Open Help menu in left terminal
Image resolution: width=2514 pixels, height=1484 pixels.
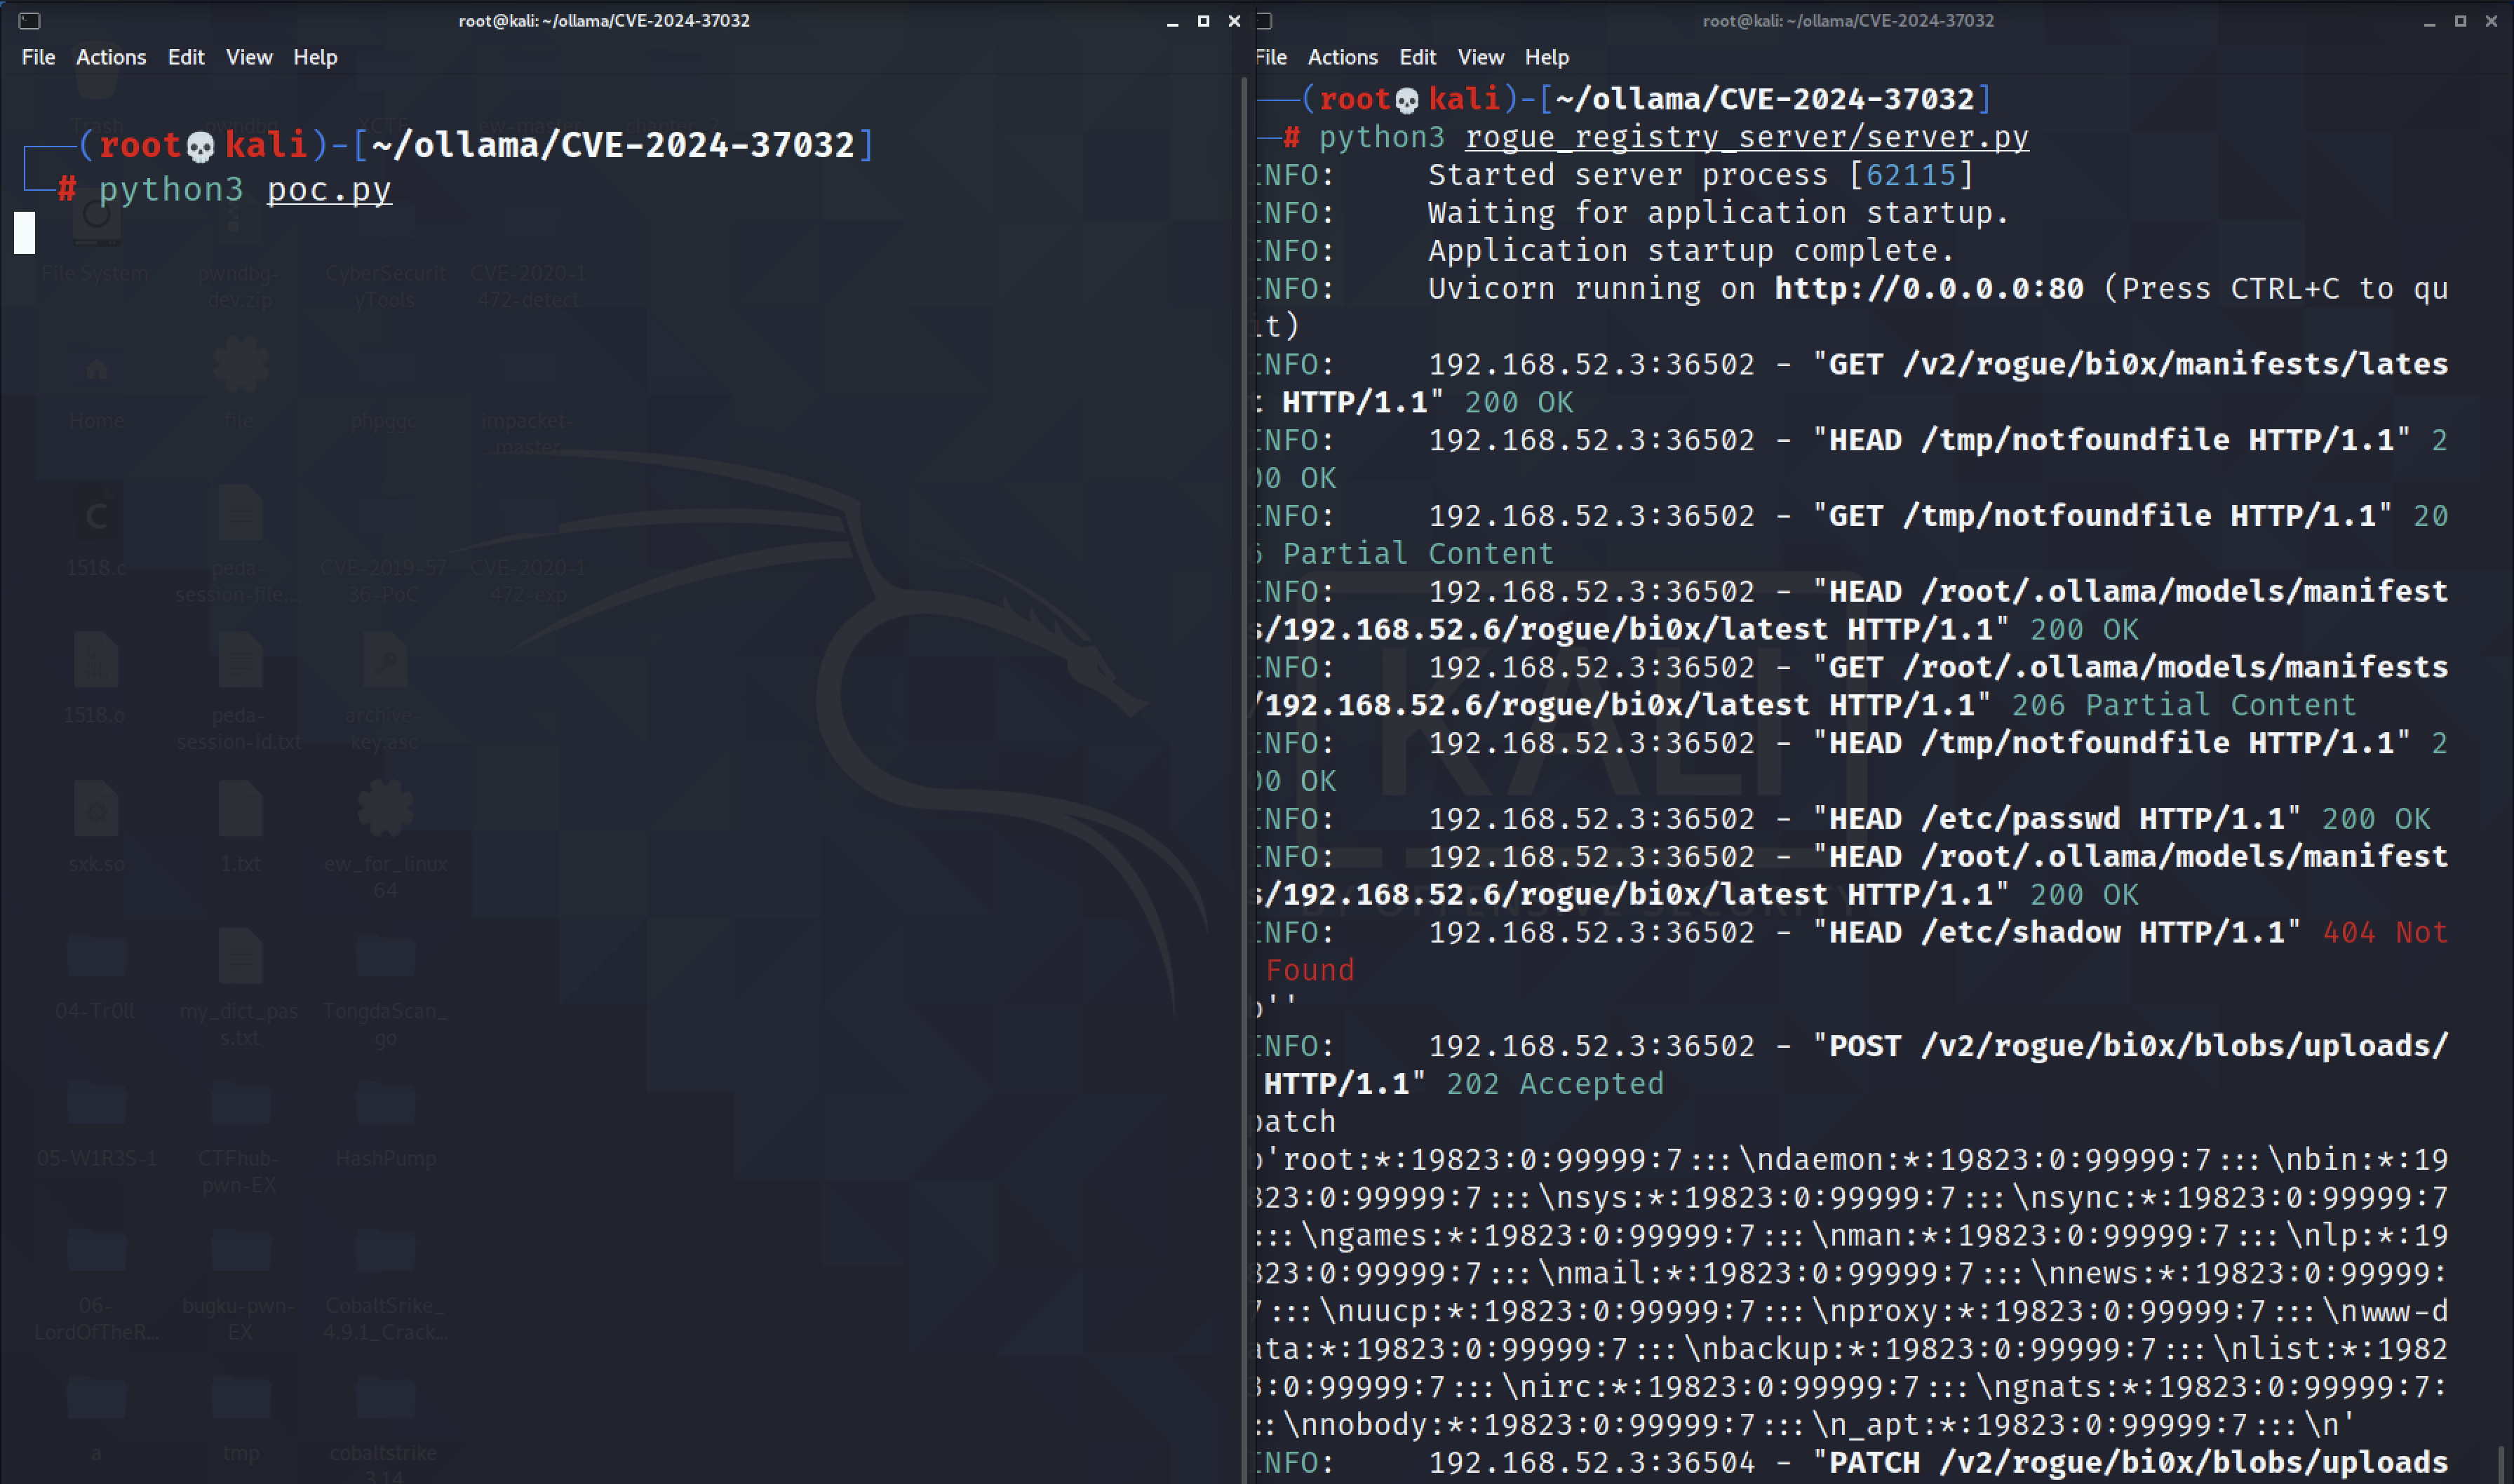[315, 57]
